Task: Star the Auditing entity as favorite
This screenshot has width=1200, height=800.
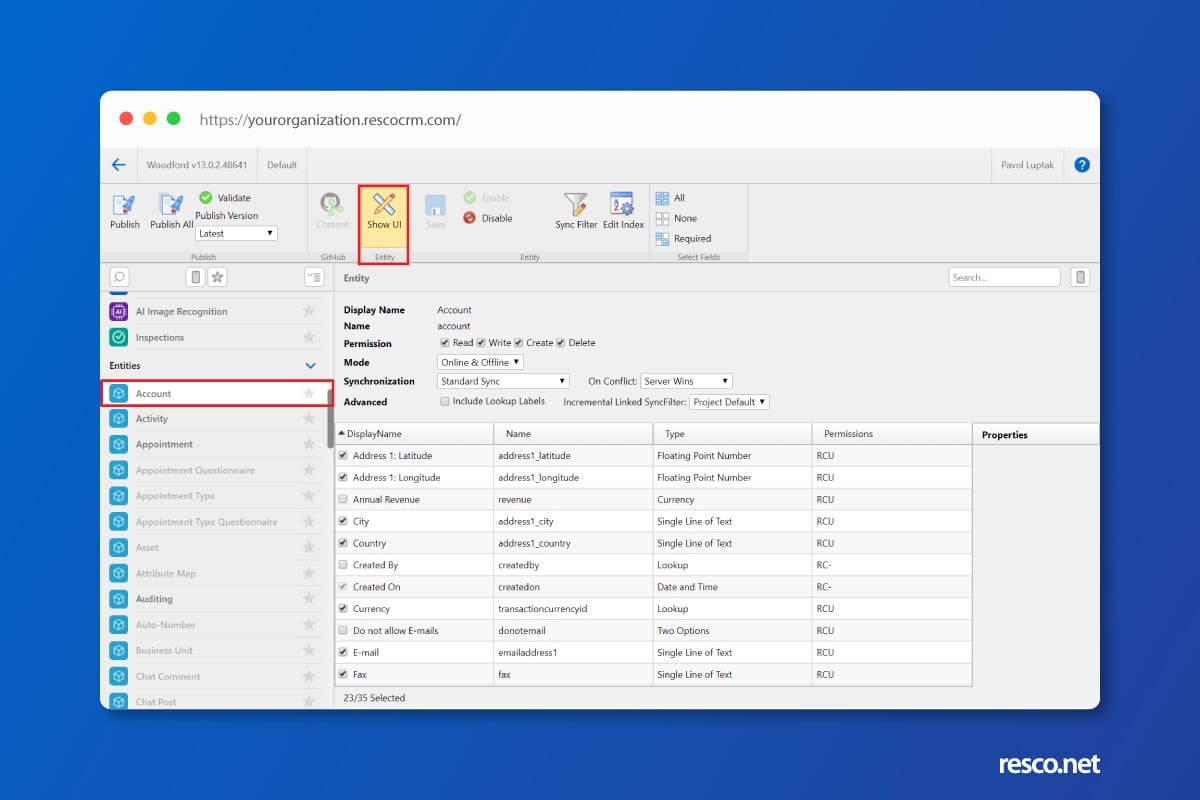Action: pos(309,599)
